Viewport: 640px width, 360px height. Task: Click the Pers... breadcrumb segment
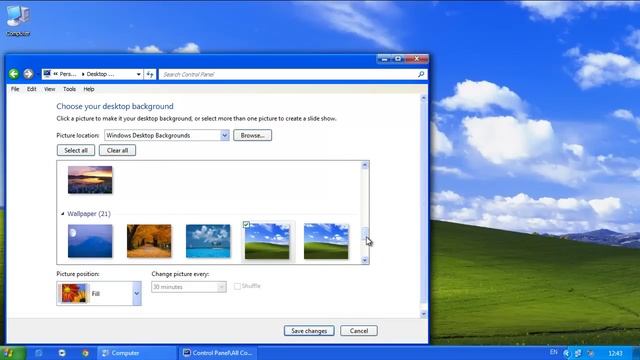click(68, 74)
